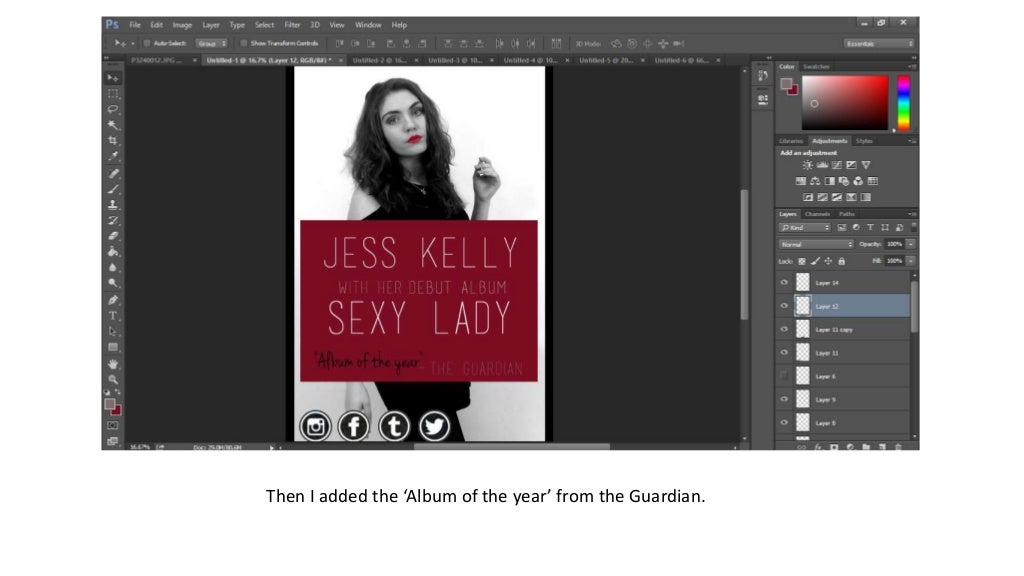
Task: Select the Hand tool
Action: tap(113, 364)
